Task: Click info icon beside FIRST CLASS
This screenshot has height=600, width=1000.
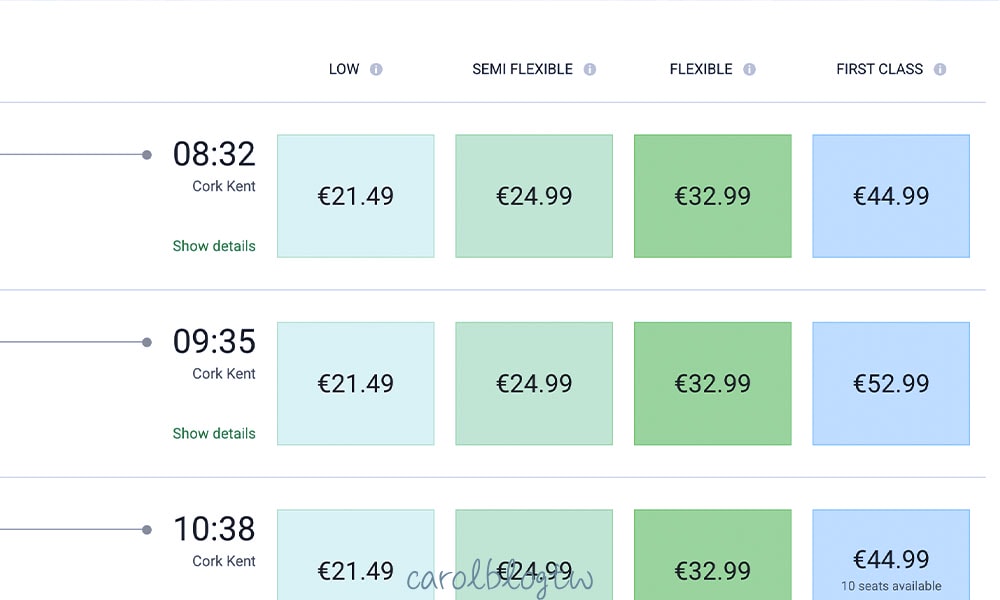Action: point(940,70)
